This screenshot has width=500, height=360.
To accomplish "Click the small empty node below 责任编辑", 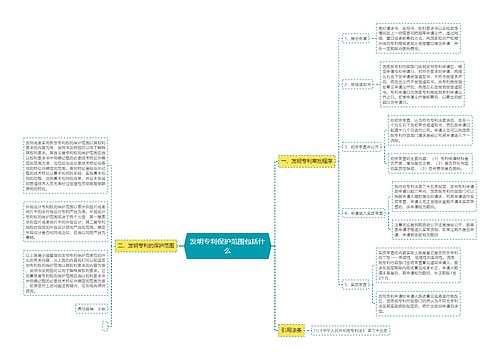I will pyautogui.click(x=105, y=326).
